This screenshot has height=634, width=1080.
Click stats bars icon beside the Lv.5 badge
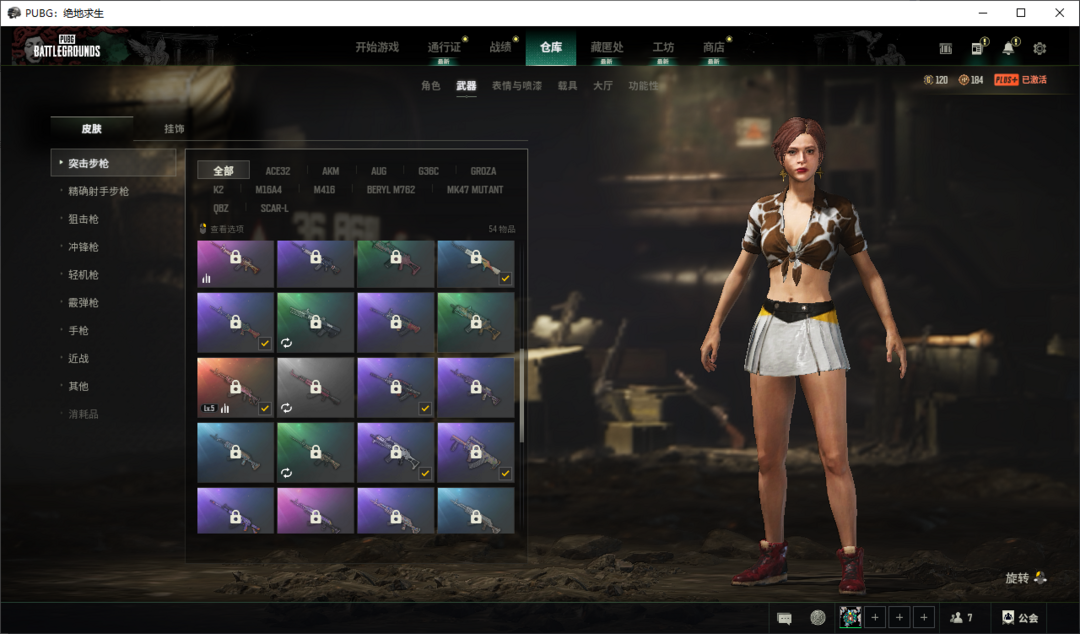[225, 409]
